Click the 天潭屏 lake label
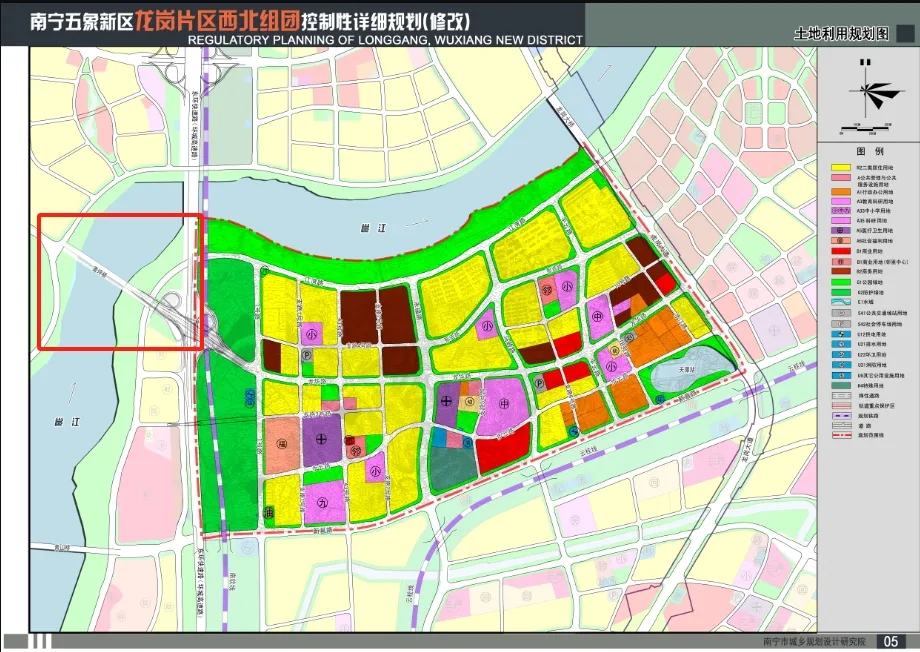This screenshot has height=652, width=920. pyautogui.click(x=686, y=370)
